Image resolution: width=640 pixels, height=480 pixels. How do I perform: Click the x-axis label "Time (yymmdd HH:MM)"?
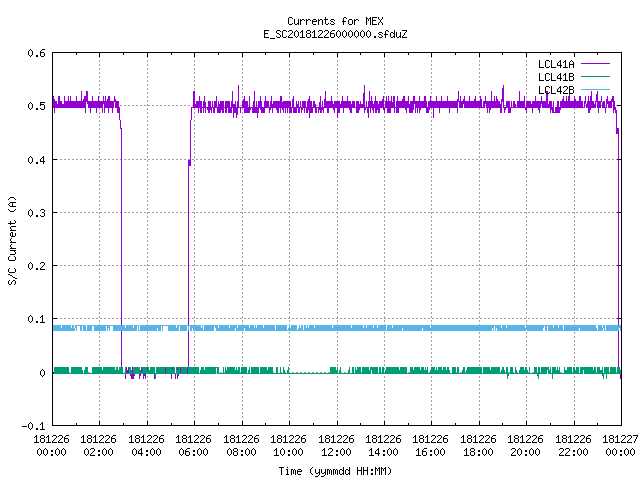(x=335, y=471)
